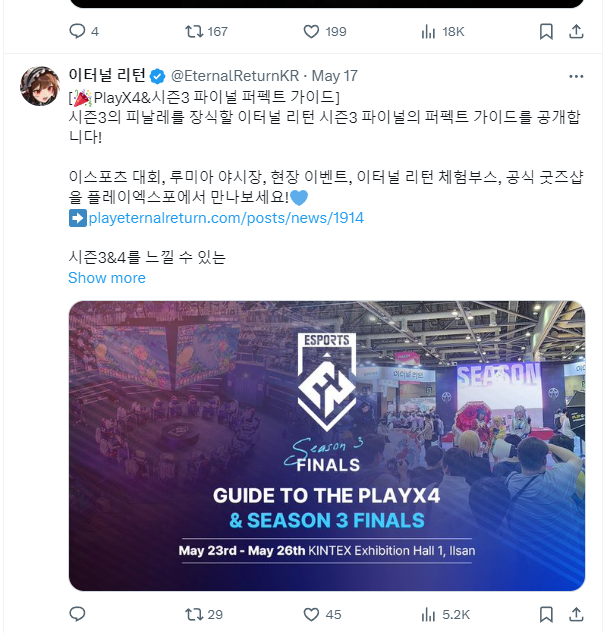This screenshot has height=633, width=609.
Task: Open the 이터널 리턴 display name
Action: (107, 75)
